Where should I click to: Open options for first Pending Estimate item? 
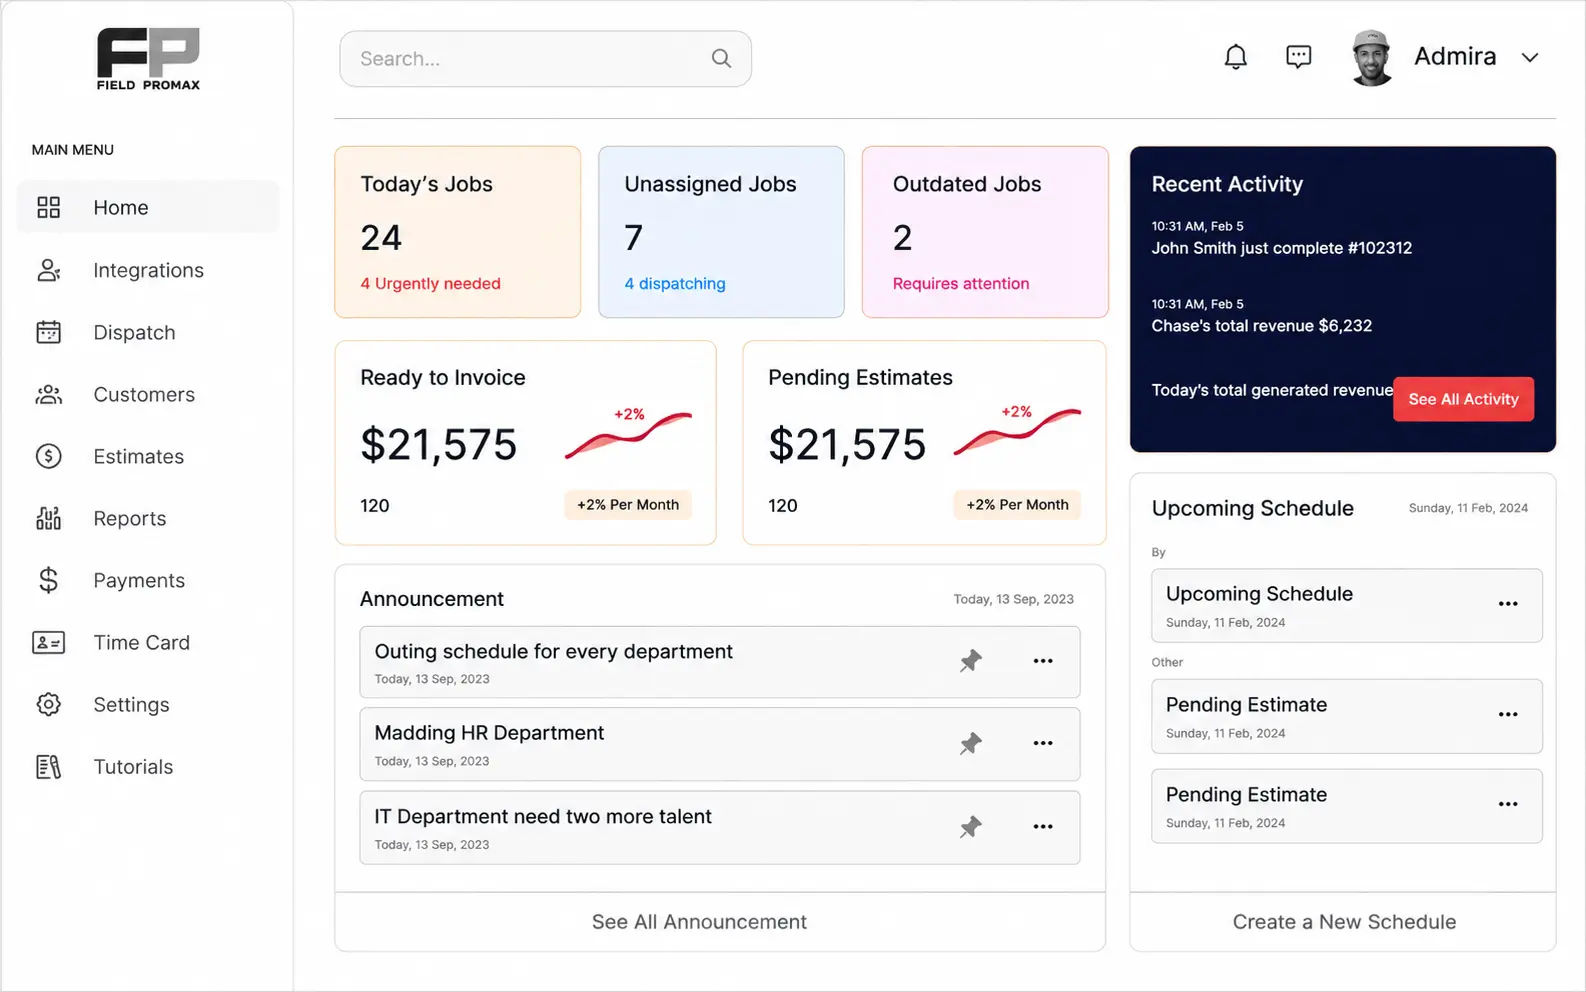(1508, 714)
